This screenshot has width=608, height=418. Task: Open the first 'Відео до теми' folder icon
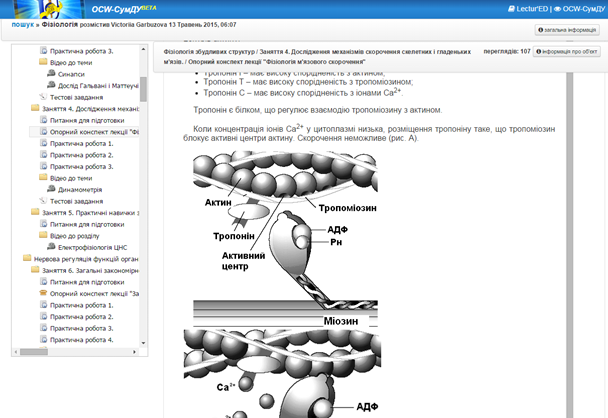point(43,62)
